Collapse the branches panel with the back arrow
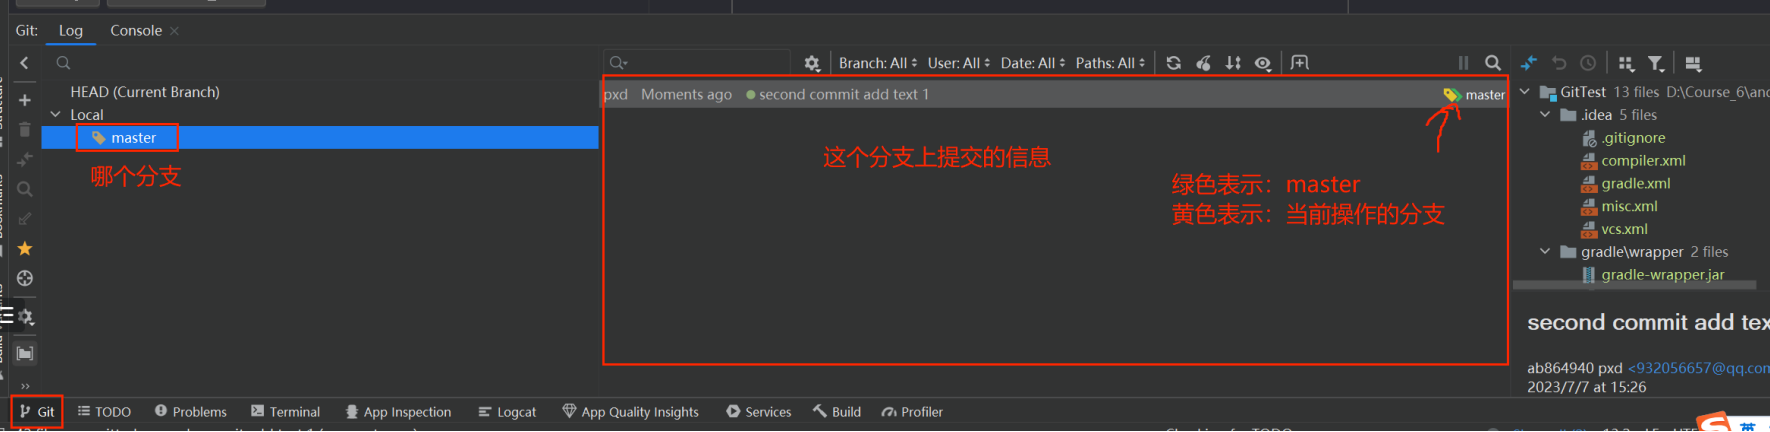 (x=25, y=63)
